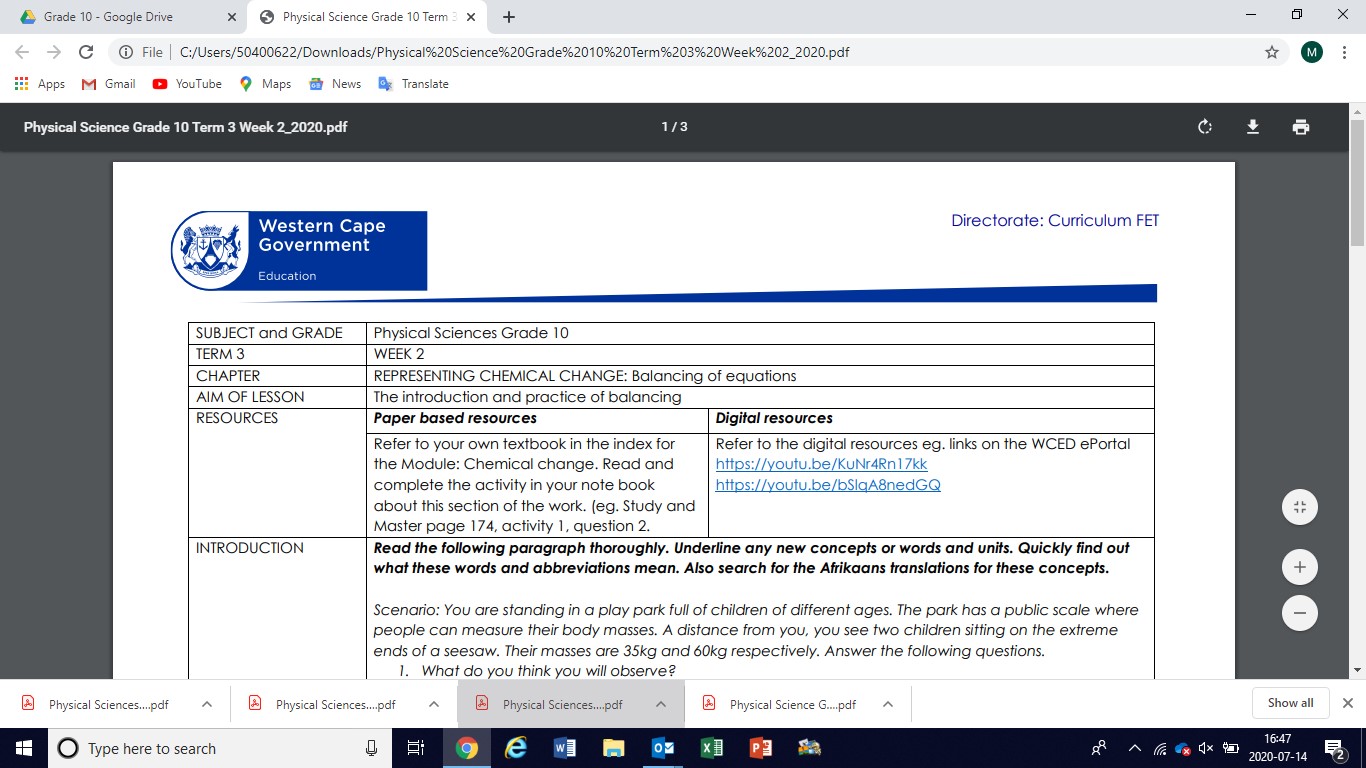Open a new browser tab

coord(508,17)
